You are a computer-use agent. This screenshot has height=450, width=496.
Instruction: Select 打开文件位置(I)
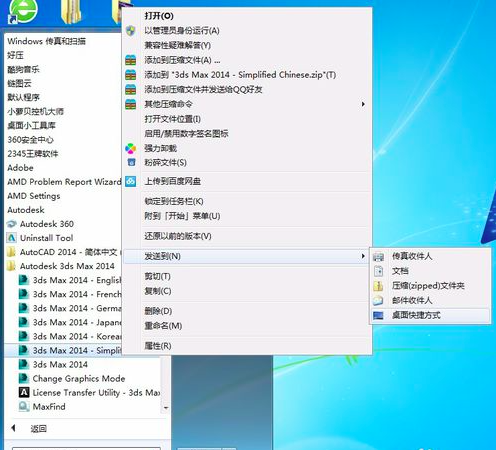[x=172, y=119]
